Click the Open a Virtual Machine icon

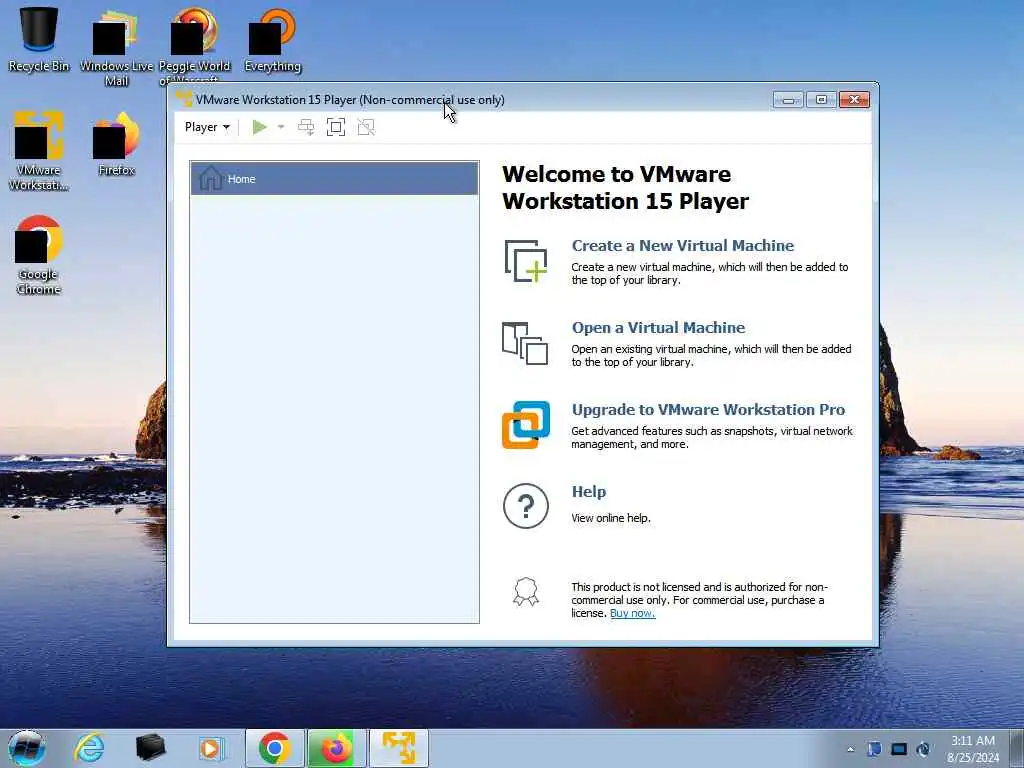click(x=525, y=343)
